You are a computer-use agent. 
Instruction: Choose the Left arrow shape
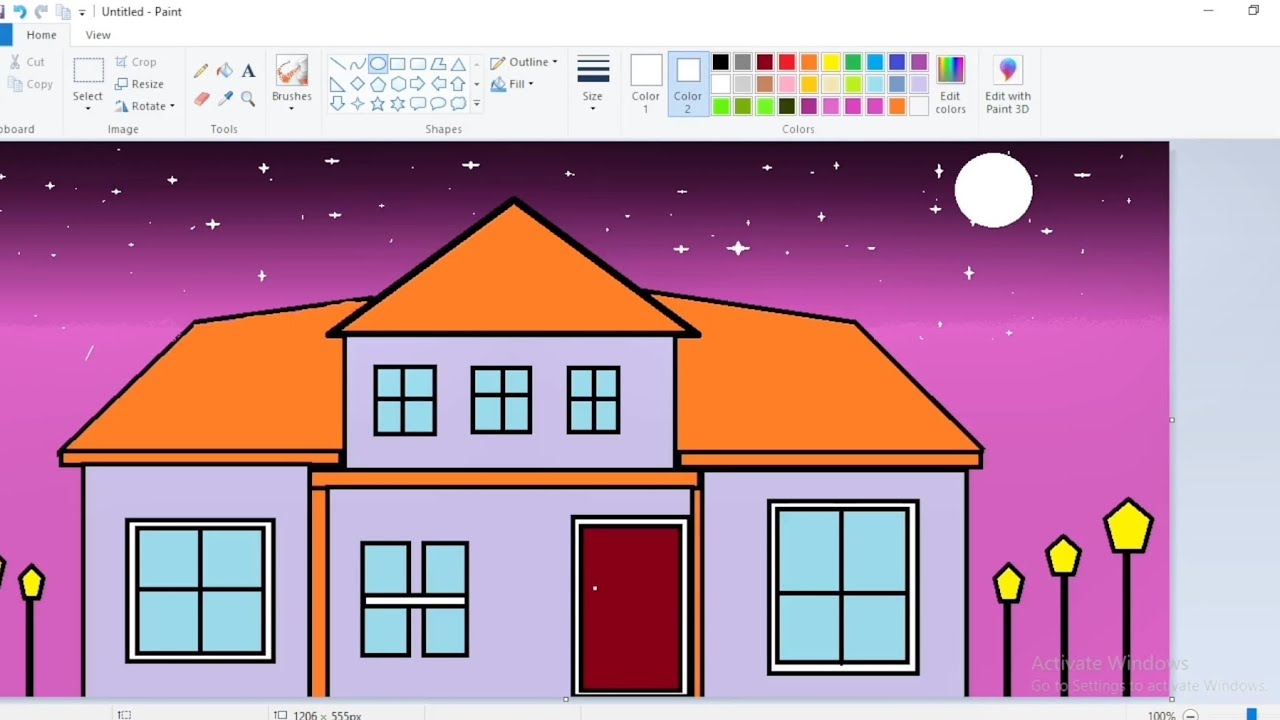[x=438, y=84]
